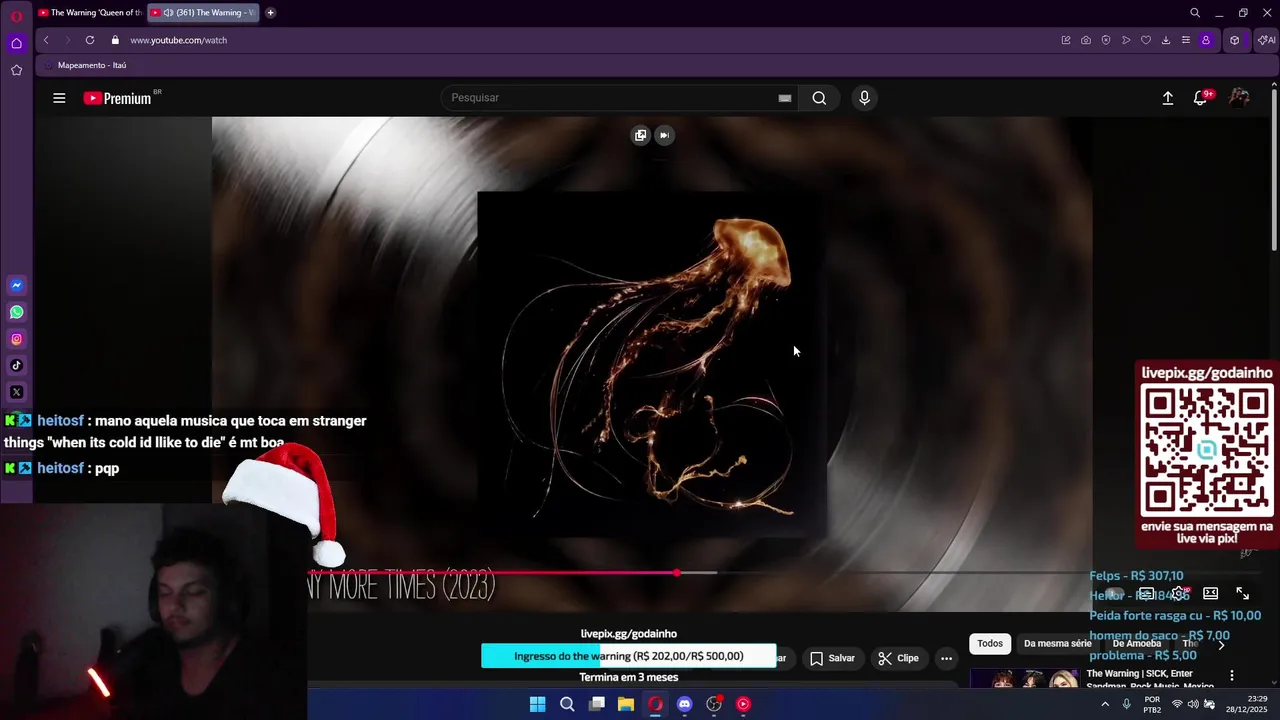The image size is (1280, 720).
Task: Open the on-screen keyboard in search box
Action: pos(785,98)
